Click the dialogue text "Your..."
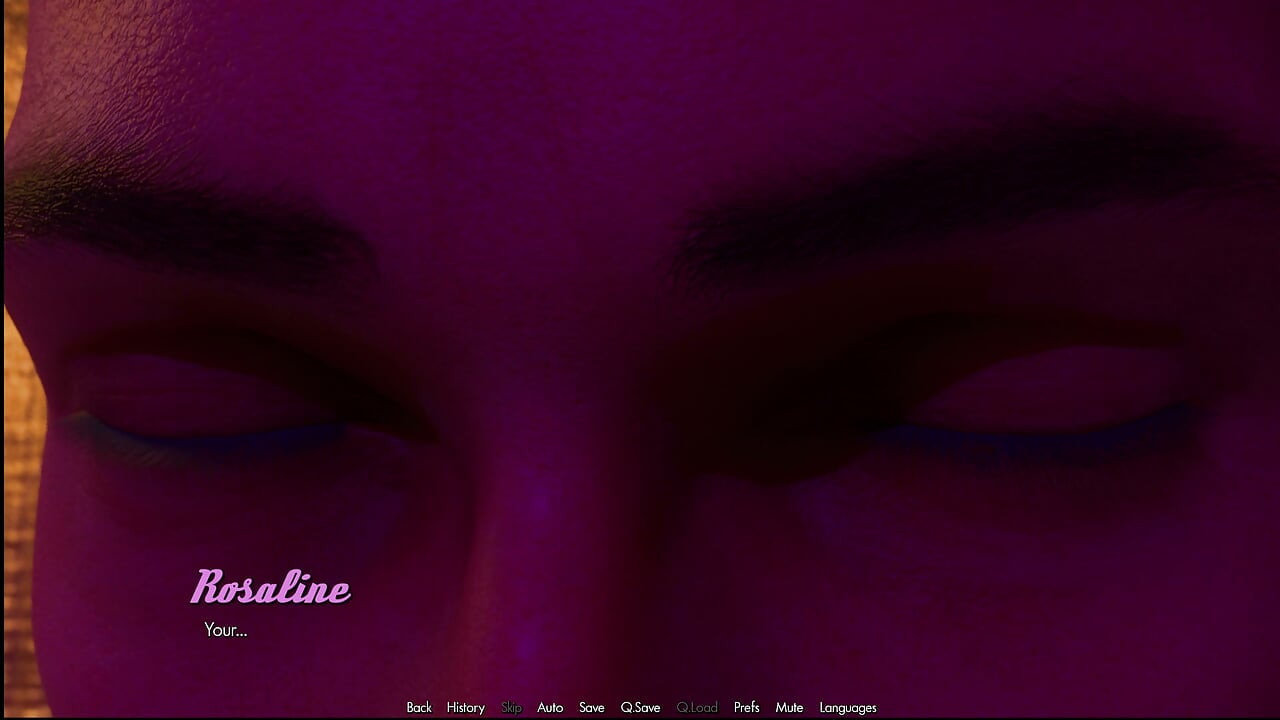1280x720 pixels. (x=225, y=630)
